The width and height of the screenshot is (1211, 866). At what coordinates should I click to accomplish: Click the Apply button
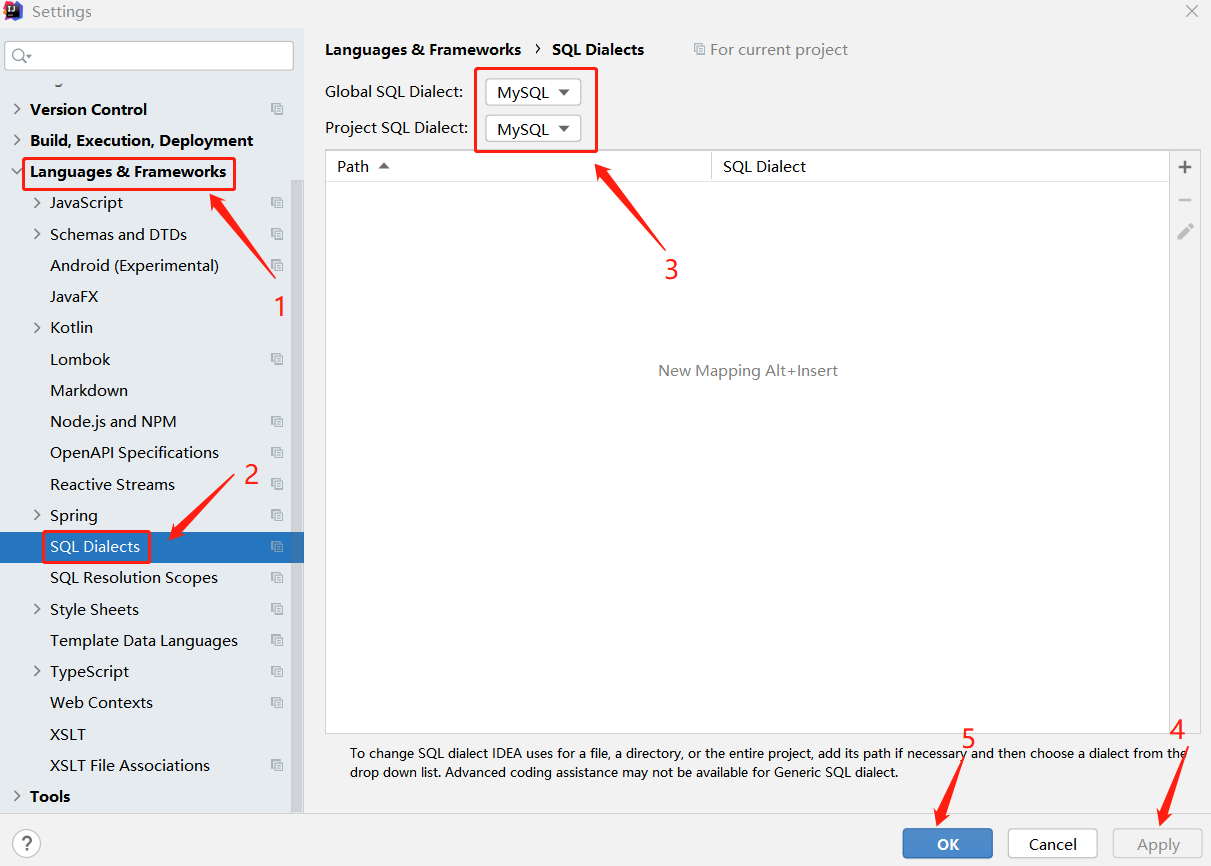(x=1158, y=844)
